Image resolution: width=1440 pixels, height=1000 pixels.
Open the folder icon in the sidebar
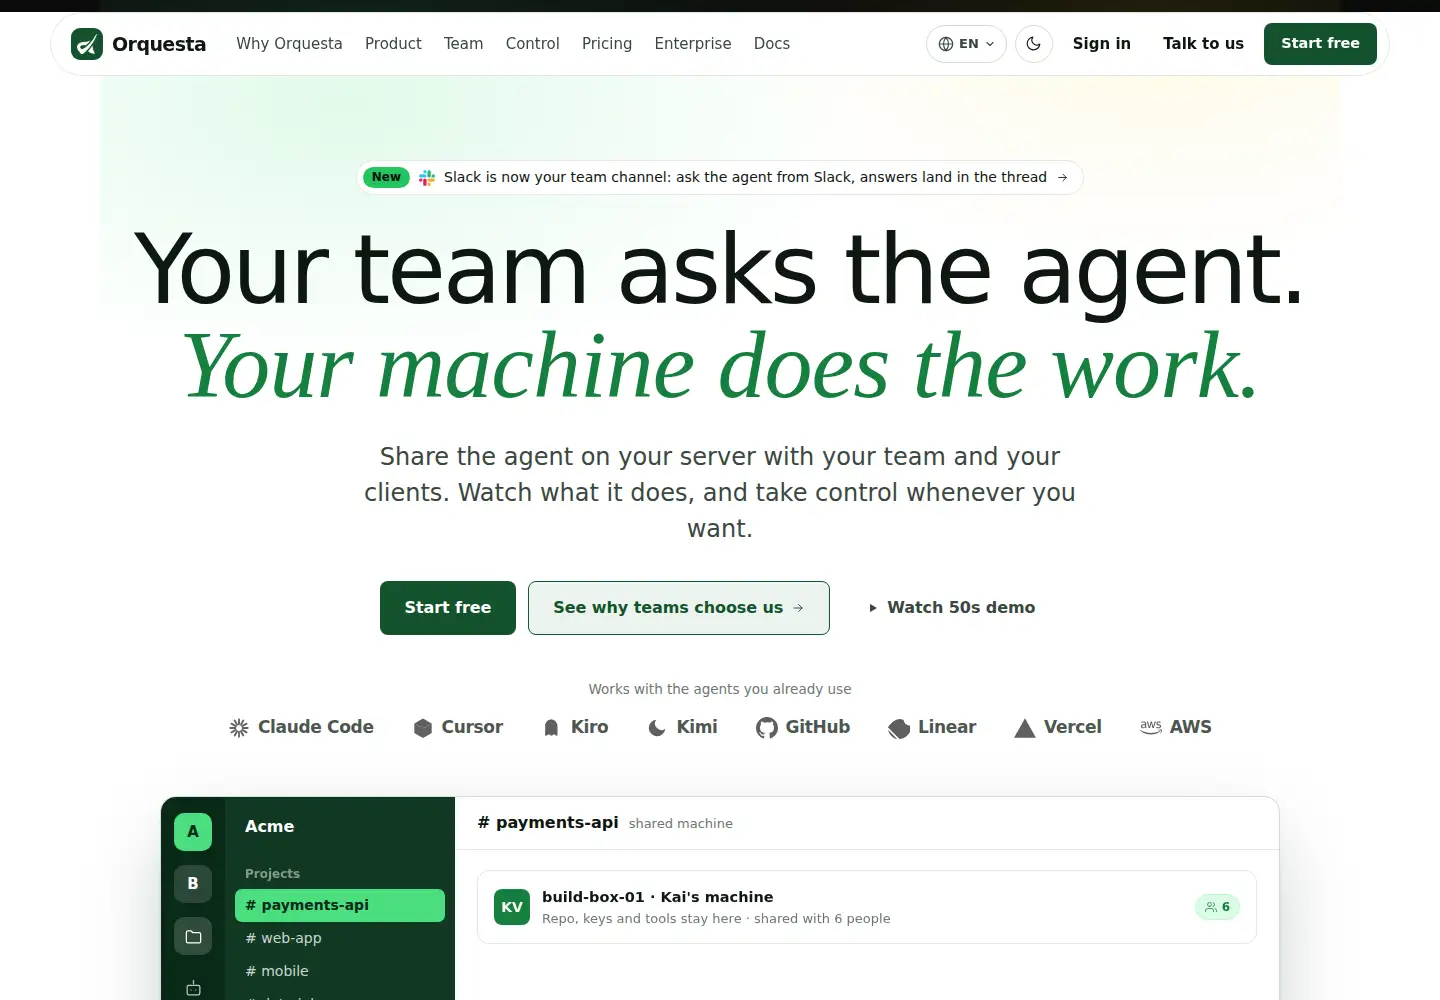(x=193, y=936)
